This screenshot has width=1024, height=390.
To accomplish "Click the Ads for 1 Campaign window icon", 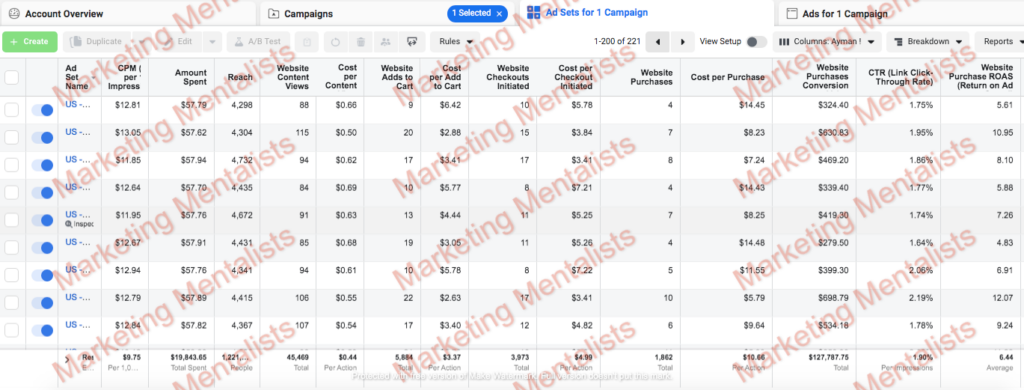I will pyautogui.click(x=792, y=14).
